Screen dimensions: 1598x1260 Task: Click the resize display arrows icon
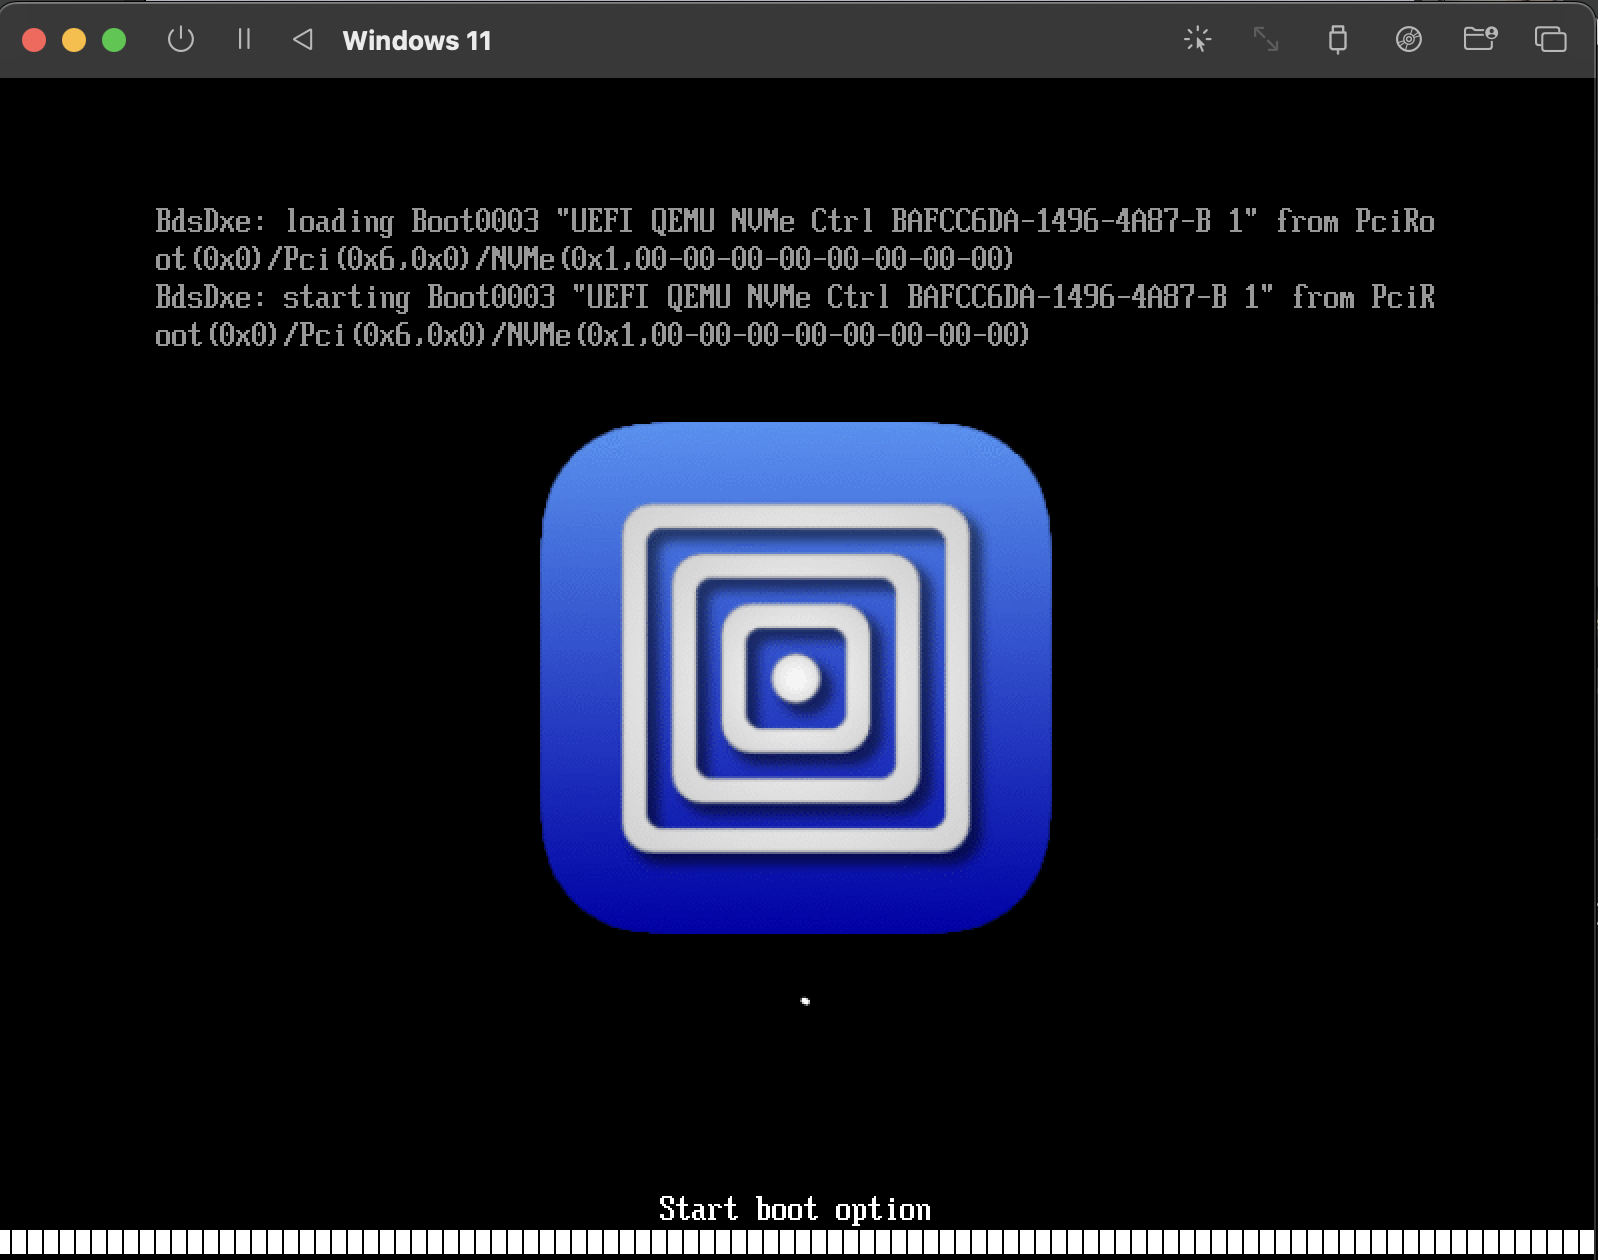[1266, 40]
